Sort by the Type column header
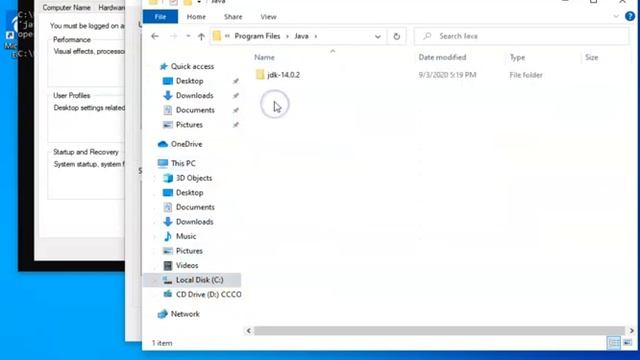 (517, 58)
